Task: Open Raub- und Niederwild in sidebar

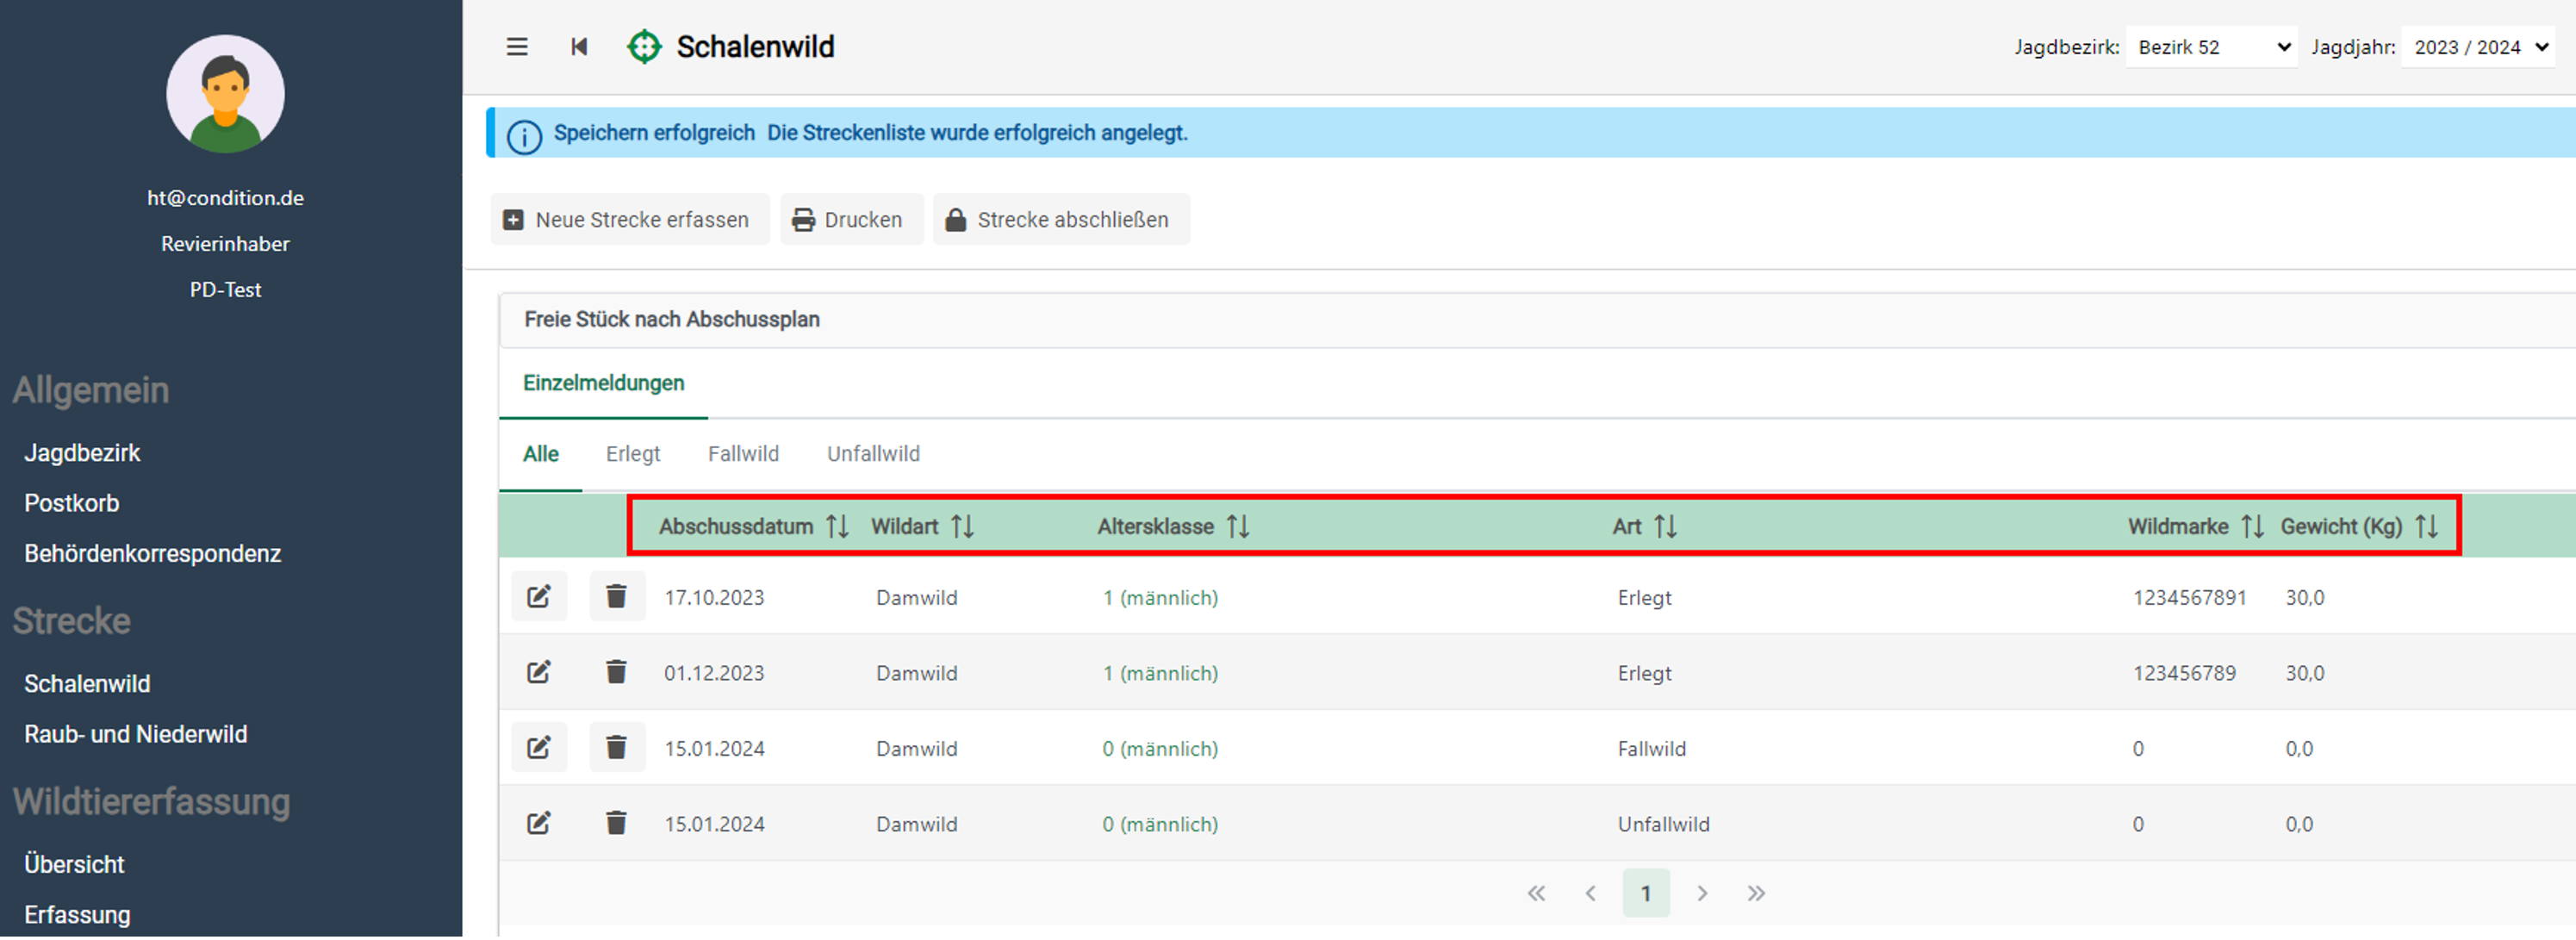Action: pyautogui.click(x=136, y=735)
